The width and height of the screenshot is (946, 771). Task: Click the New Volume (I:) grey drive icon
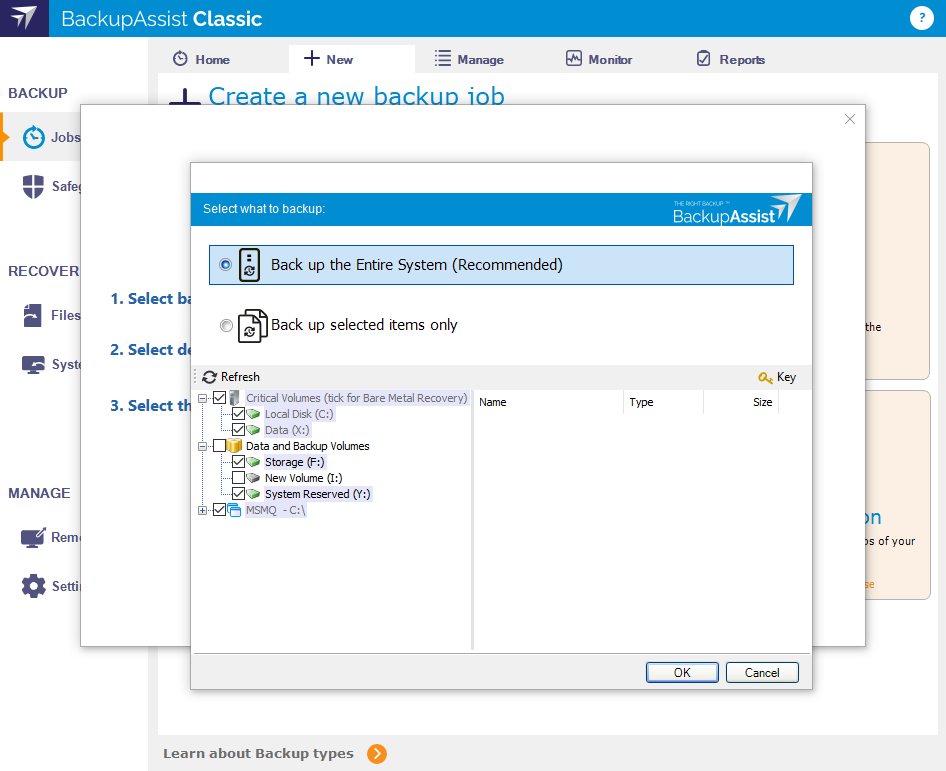pos(253,478)
